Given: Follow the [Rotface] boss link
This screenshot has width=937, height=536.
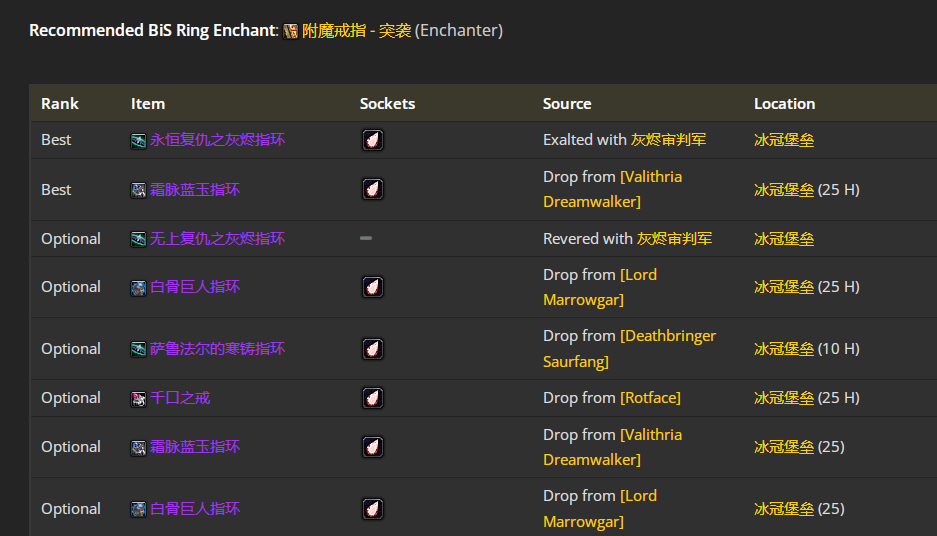Looking at the screenshot, I should (x=650, y=398).
